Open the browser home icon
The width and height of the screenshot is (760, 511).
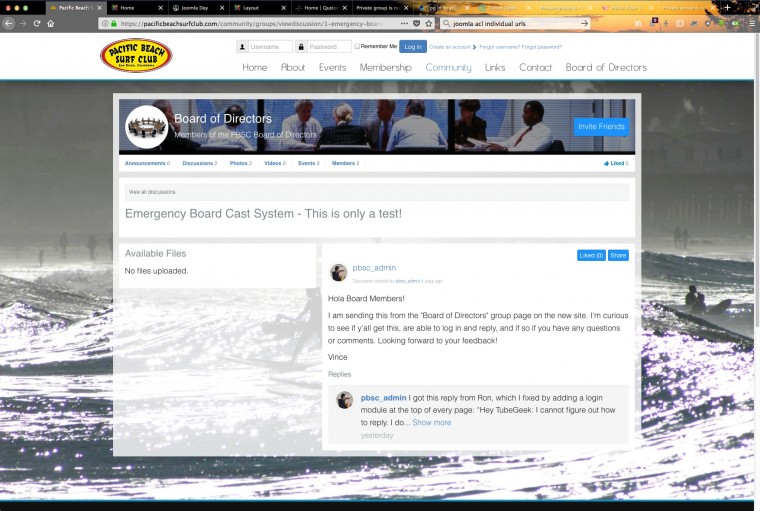[50, 23]
